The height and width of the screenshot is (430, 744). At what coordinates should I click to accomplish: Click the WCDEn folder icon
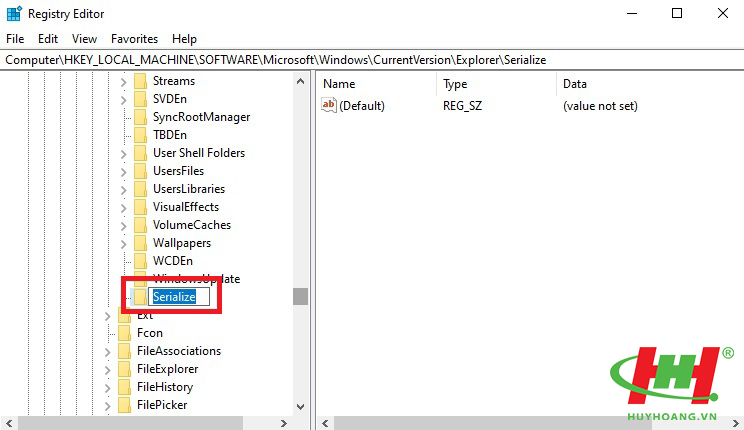coord(140,262)
